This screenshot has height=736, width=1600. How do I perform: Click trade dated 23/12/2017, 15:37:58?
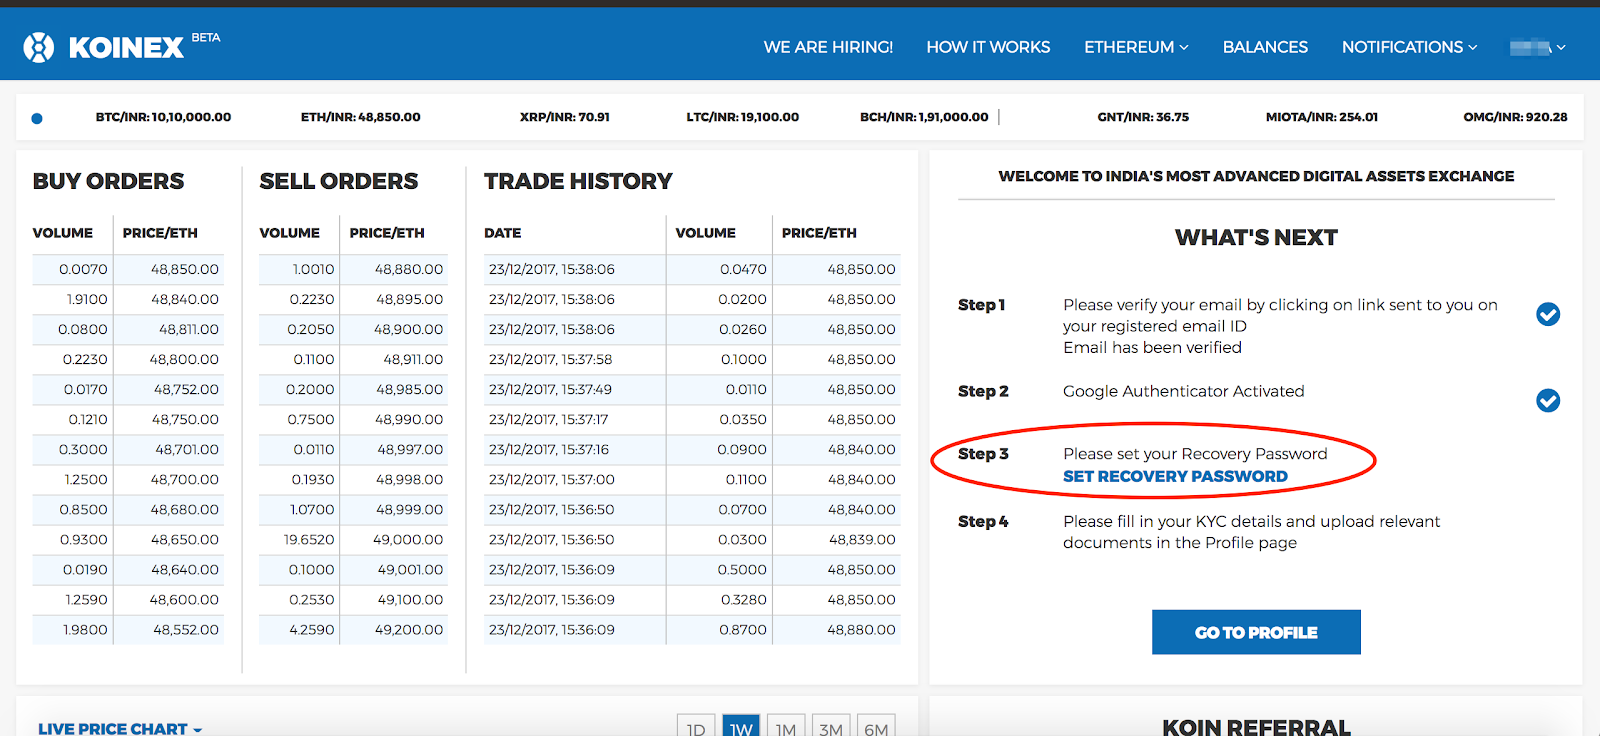[550, 359]
